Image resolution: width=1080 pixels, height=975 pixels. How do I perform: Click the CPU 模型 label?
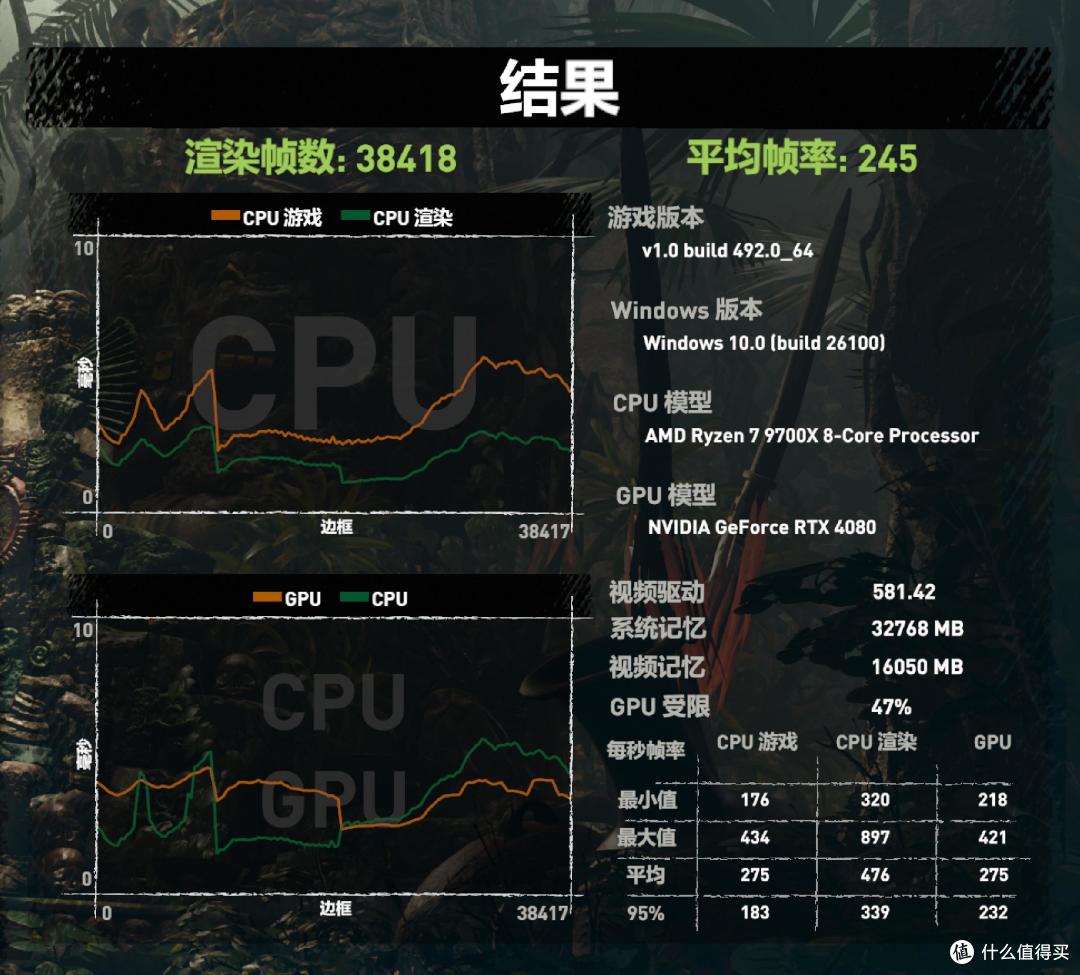coord(662,403)
